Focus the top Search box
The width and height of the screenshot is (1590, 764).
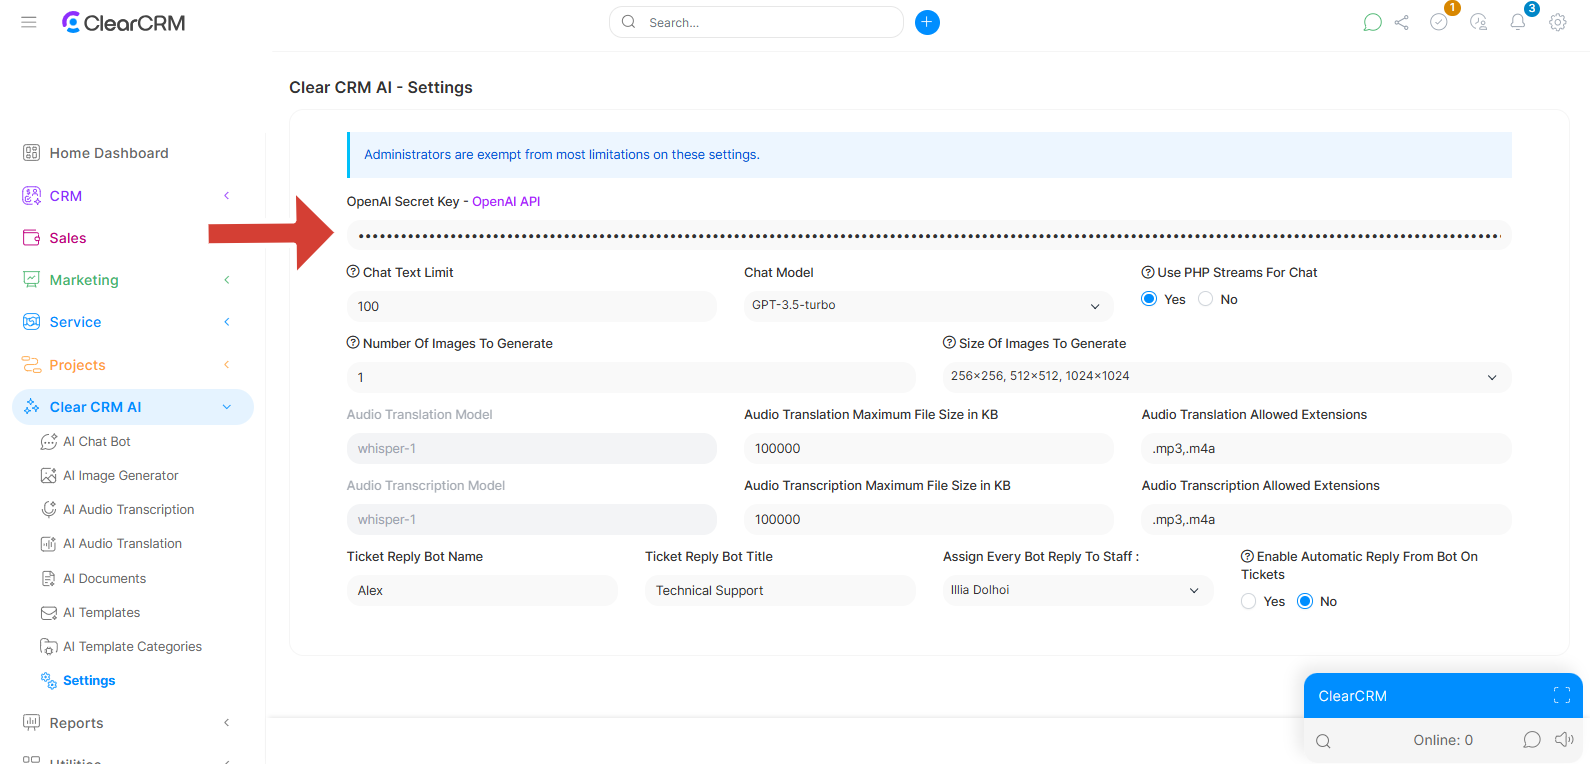point(757,22)
